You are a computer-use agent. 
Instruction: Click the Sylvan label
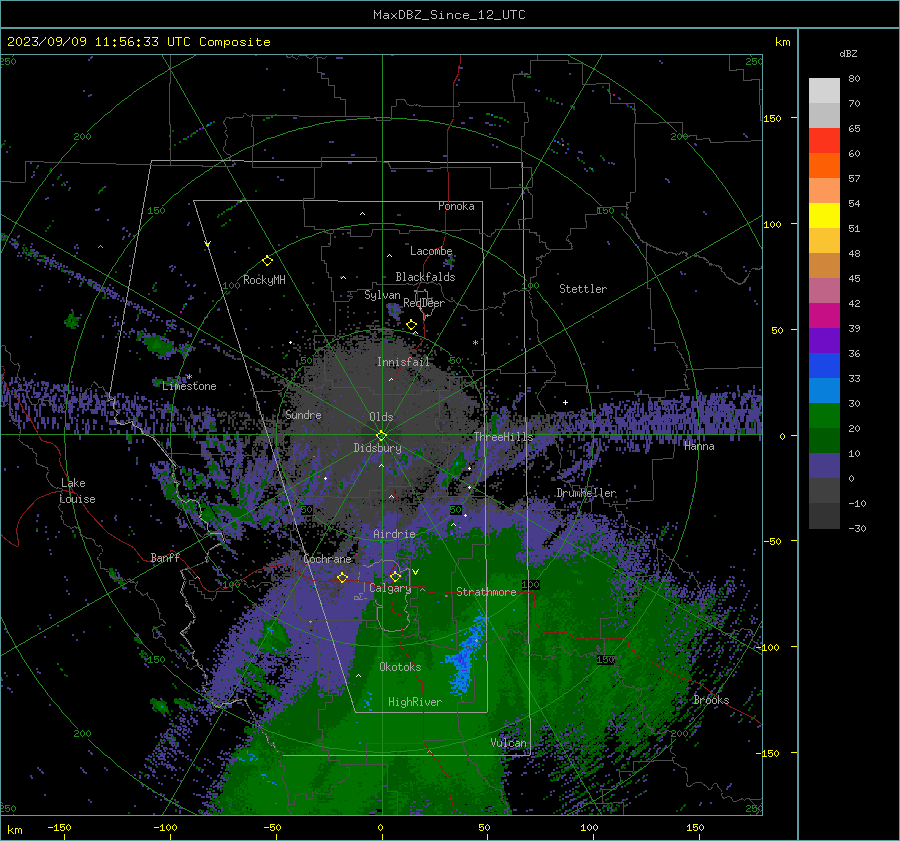coord(382,295)
